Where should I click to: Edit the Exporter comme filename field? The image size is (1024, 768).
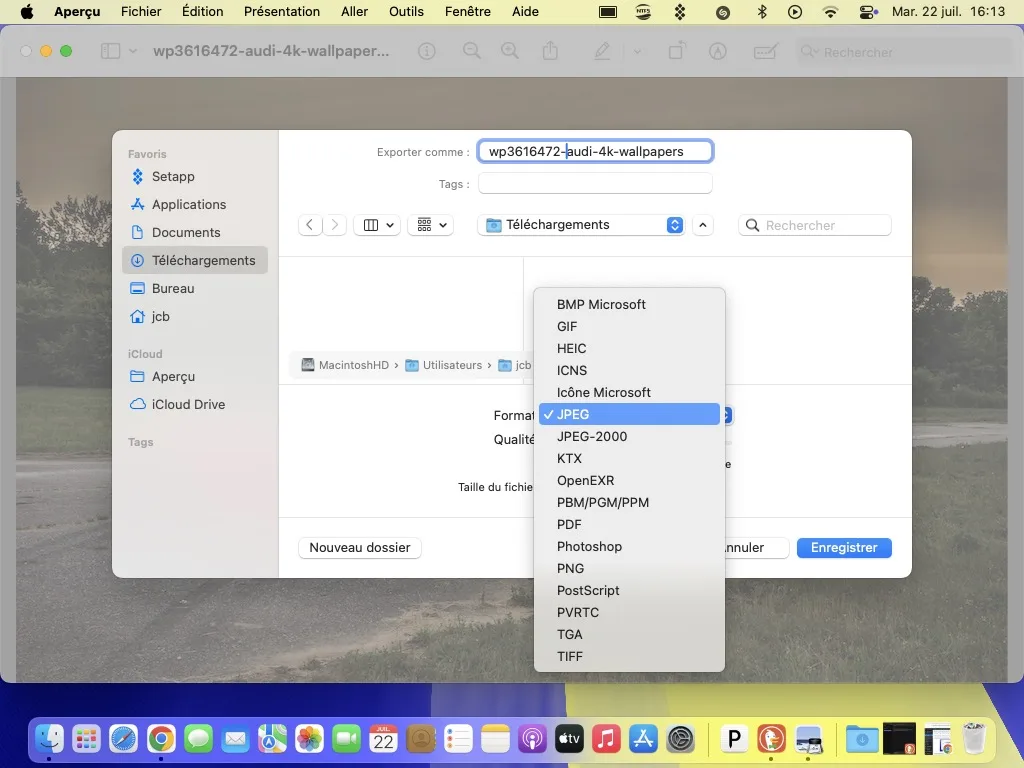595,152
